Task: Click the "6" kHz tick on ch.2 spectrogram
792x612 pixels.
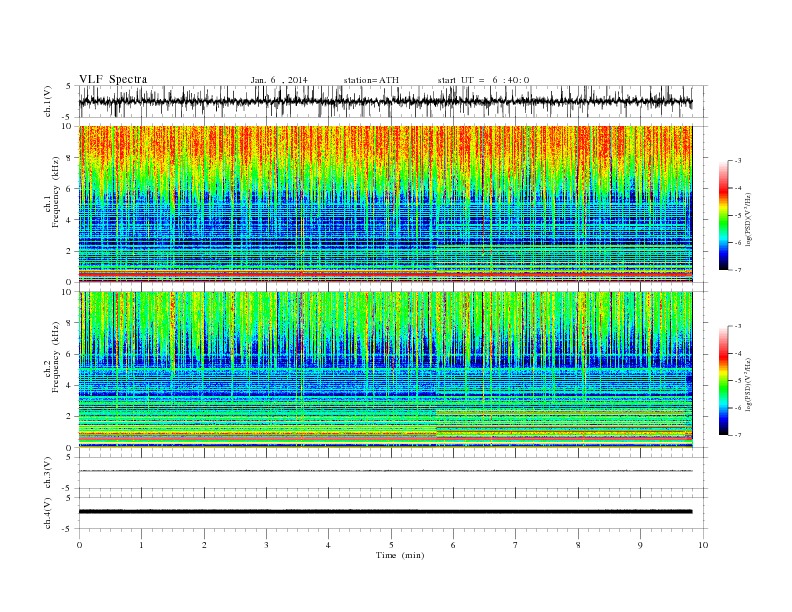Action: (69, 354)
